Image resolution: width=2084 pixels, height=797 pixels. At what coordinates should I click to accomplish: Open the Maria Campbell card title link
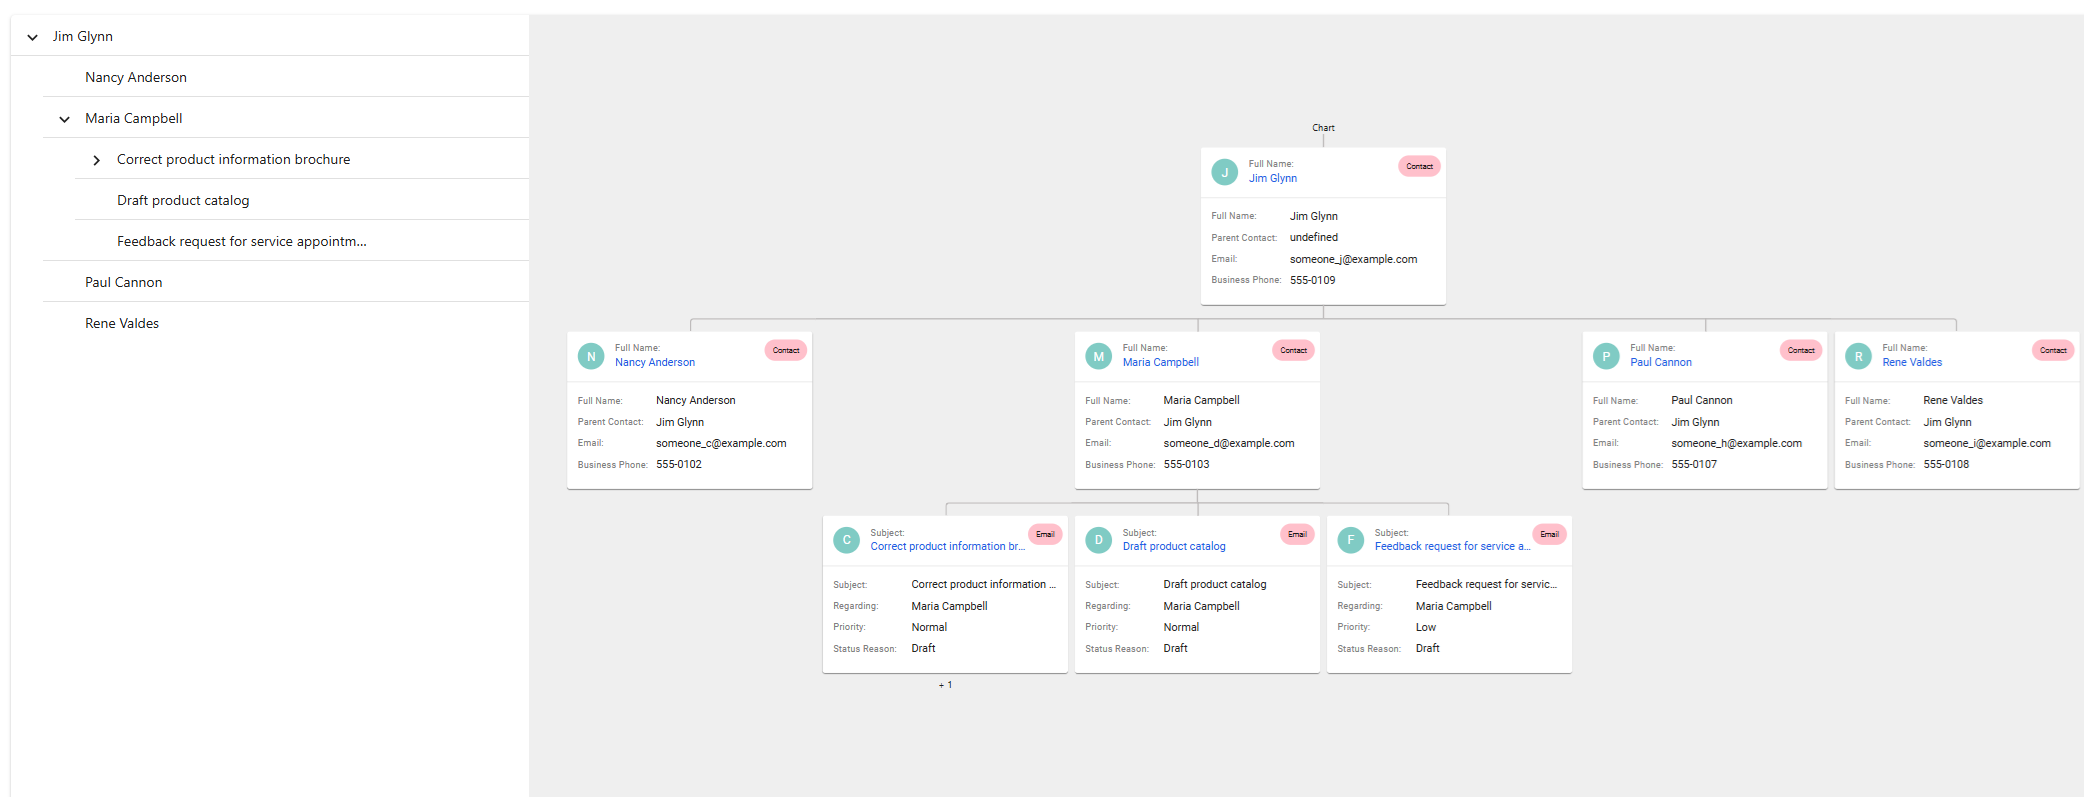coord(1160,362)
